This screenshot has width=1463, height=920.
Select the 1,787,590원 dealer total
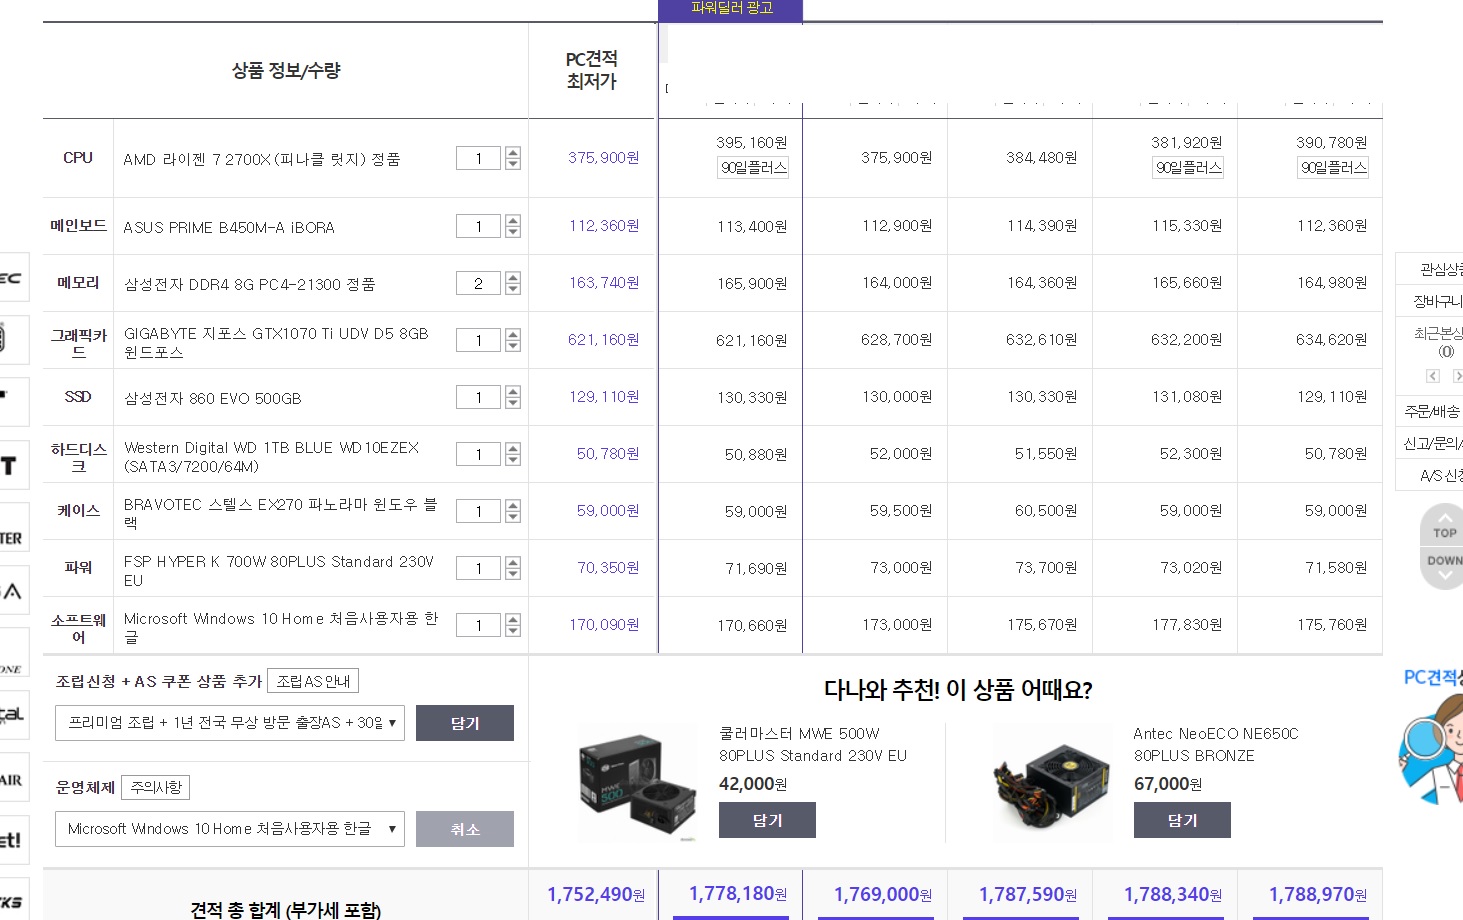pyautogui.click(x=1028, y=894)
